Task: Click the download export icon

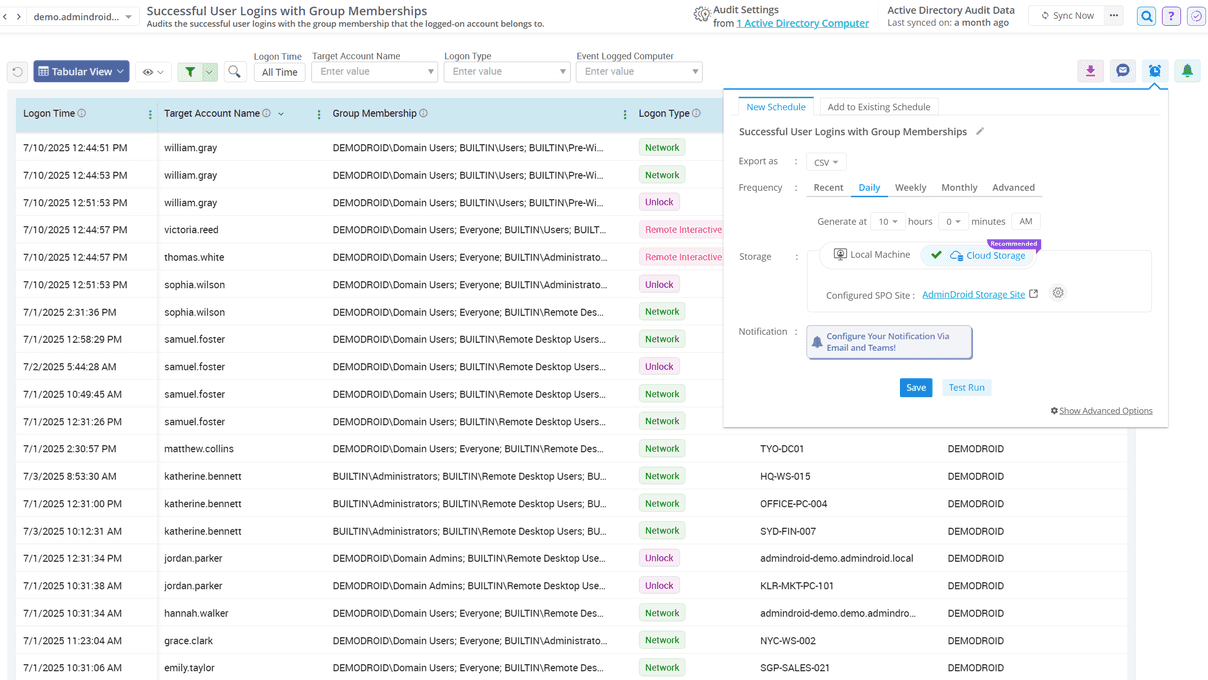Action: pyautogui.click(x=1090, y=71)
